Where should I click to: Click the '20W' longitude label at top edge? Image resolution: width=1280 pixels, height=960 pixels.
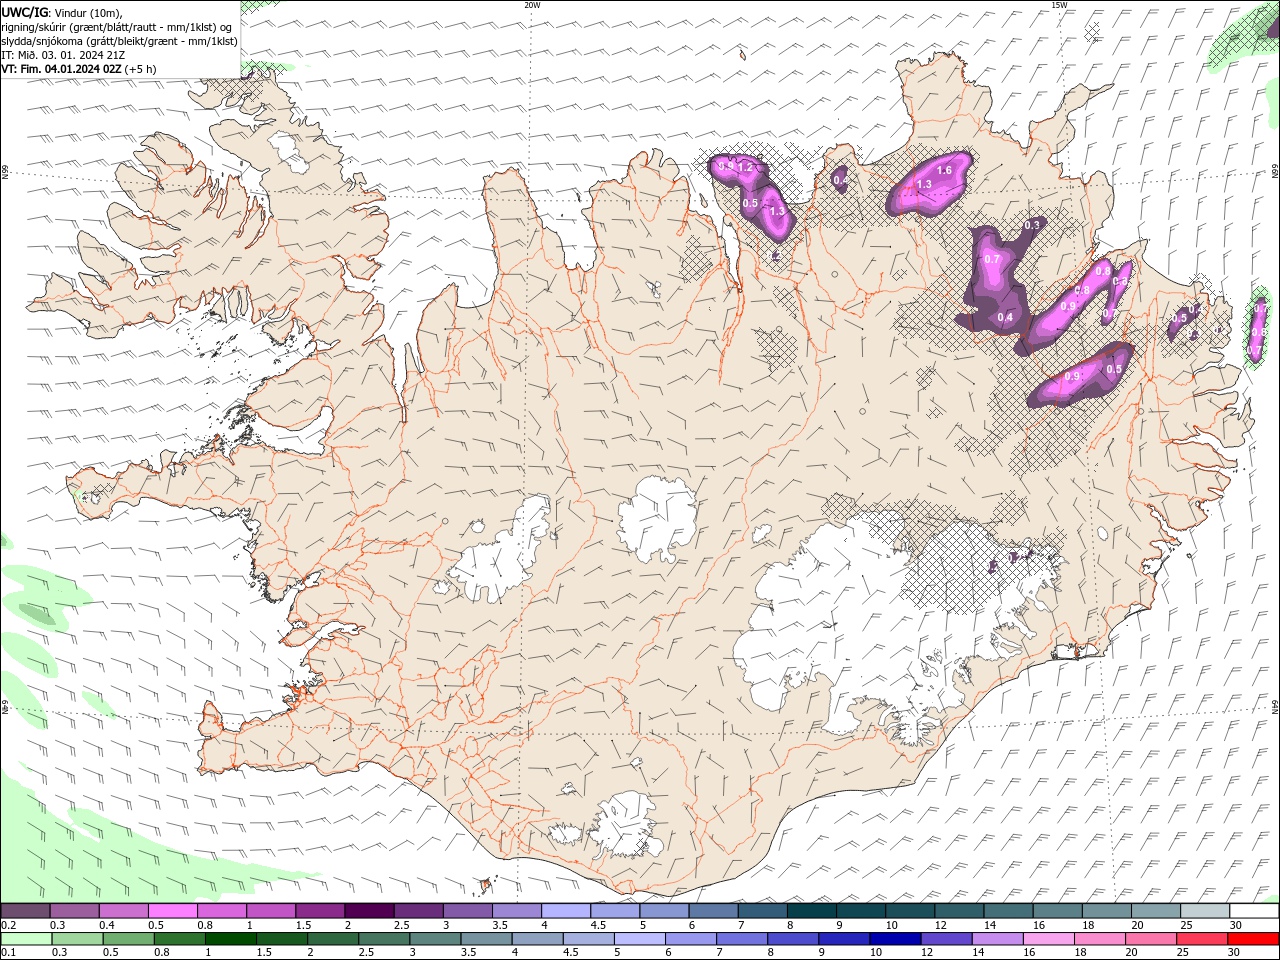pyautogui.click(x=532, y=5)
